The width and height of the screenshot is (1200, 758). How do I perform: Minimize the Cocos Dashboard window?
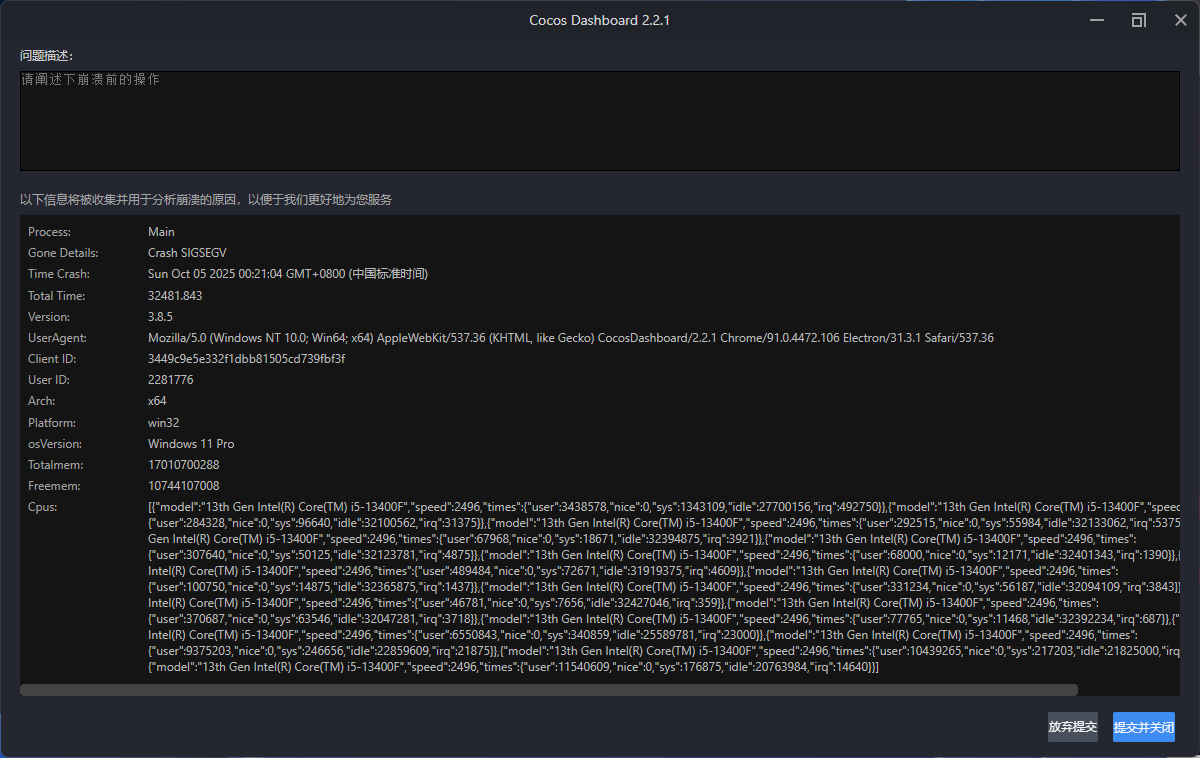coord(1096,20)
